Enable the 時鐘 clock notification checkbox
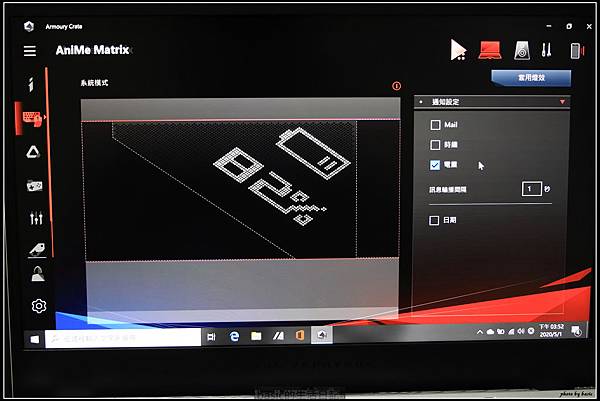 (x=435, y=145)
